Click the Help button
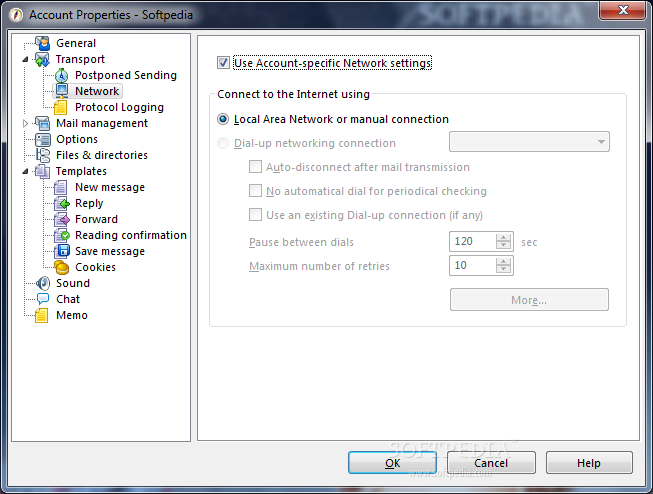Viewport: 653px width, 494px height. [589, 463]
